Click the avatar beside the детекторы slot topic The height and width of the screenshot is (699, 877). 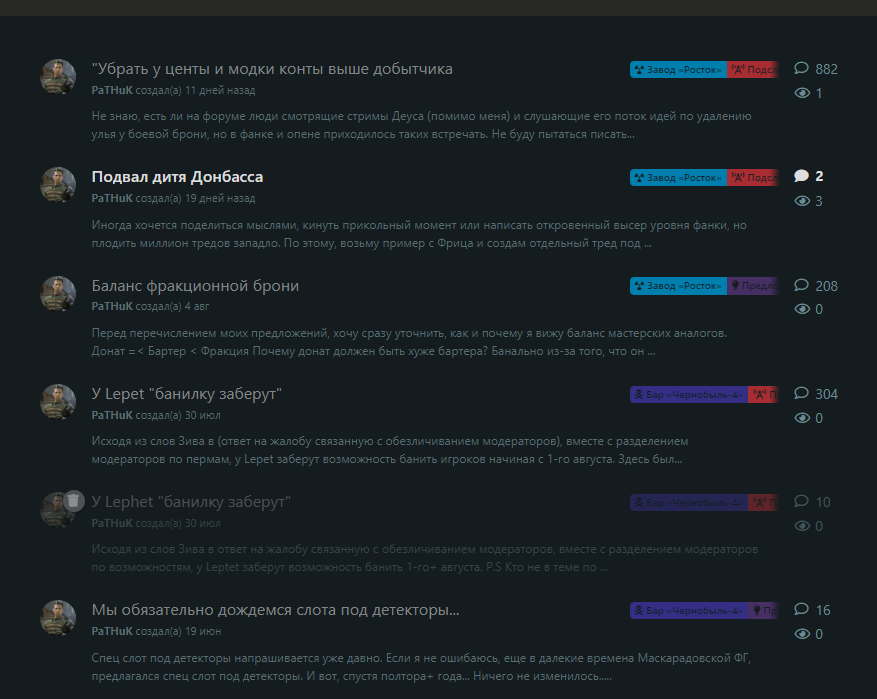point(57,617)
